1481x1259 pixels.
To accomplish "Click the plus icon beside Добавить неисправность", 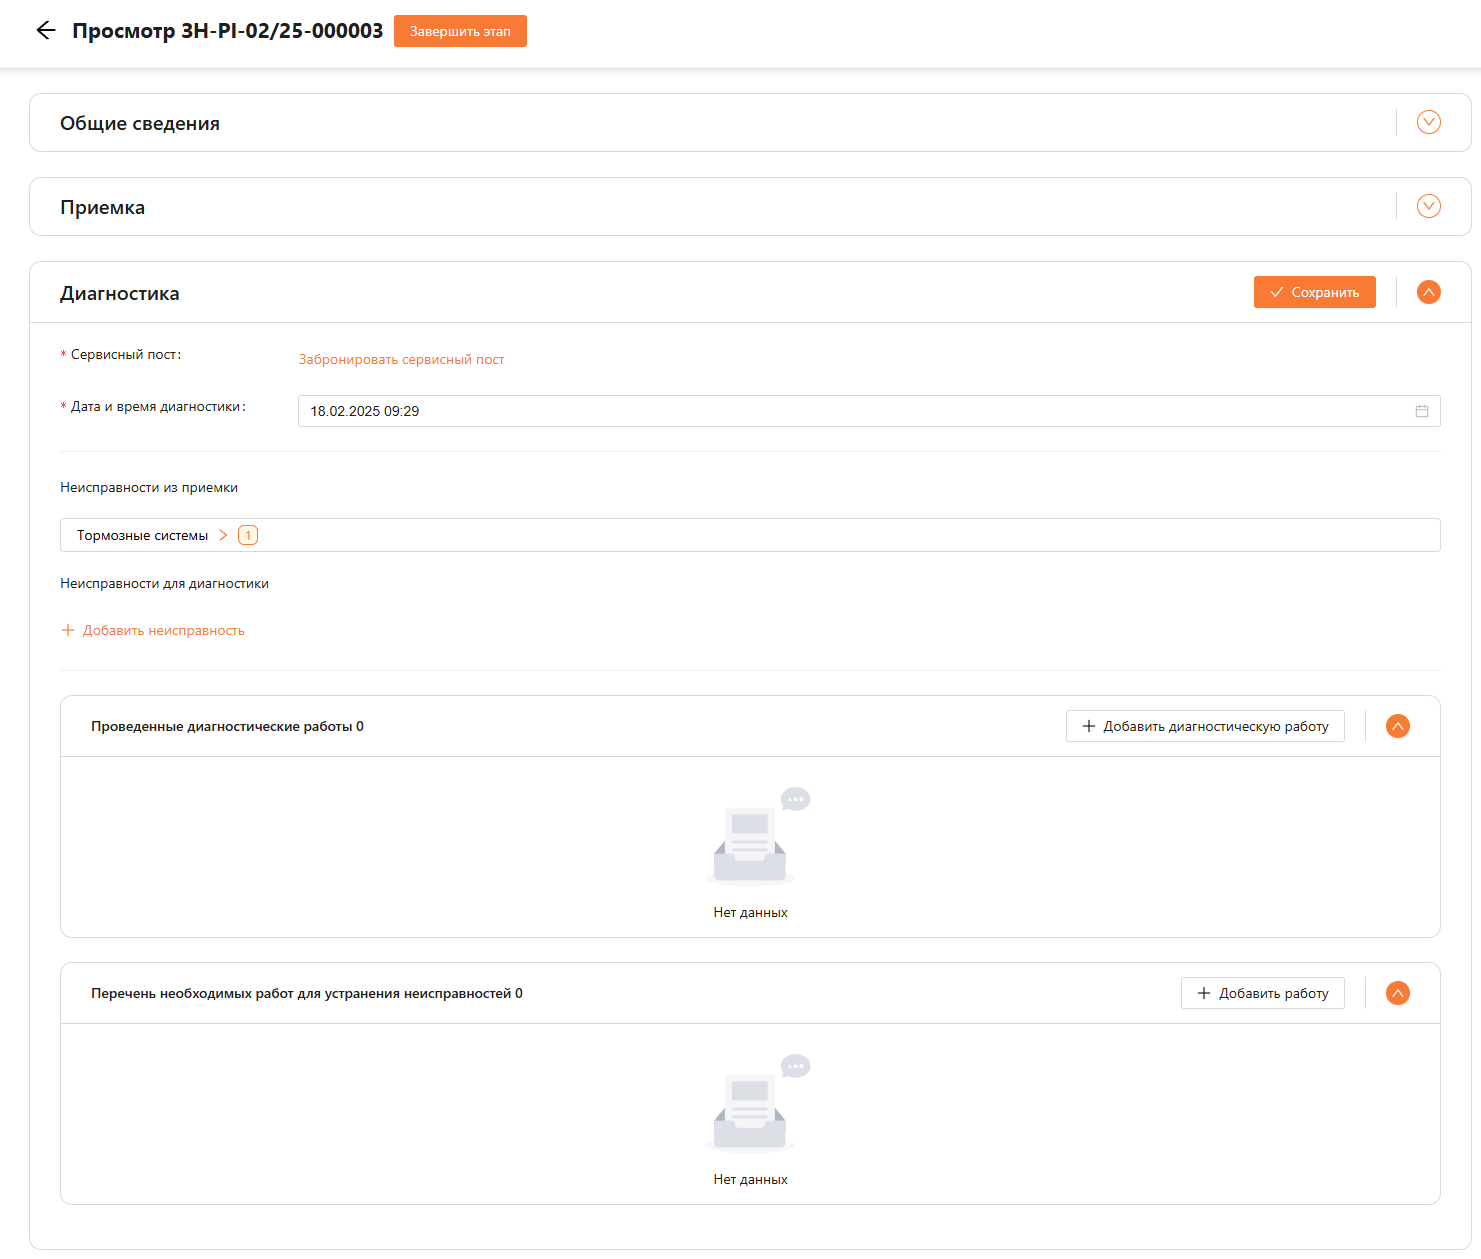I will coord(68,630).
